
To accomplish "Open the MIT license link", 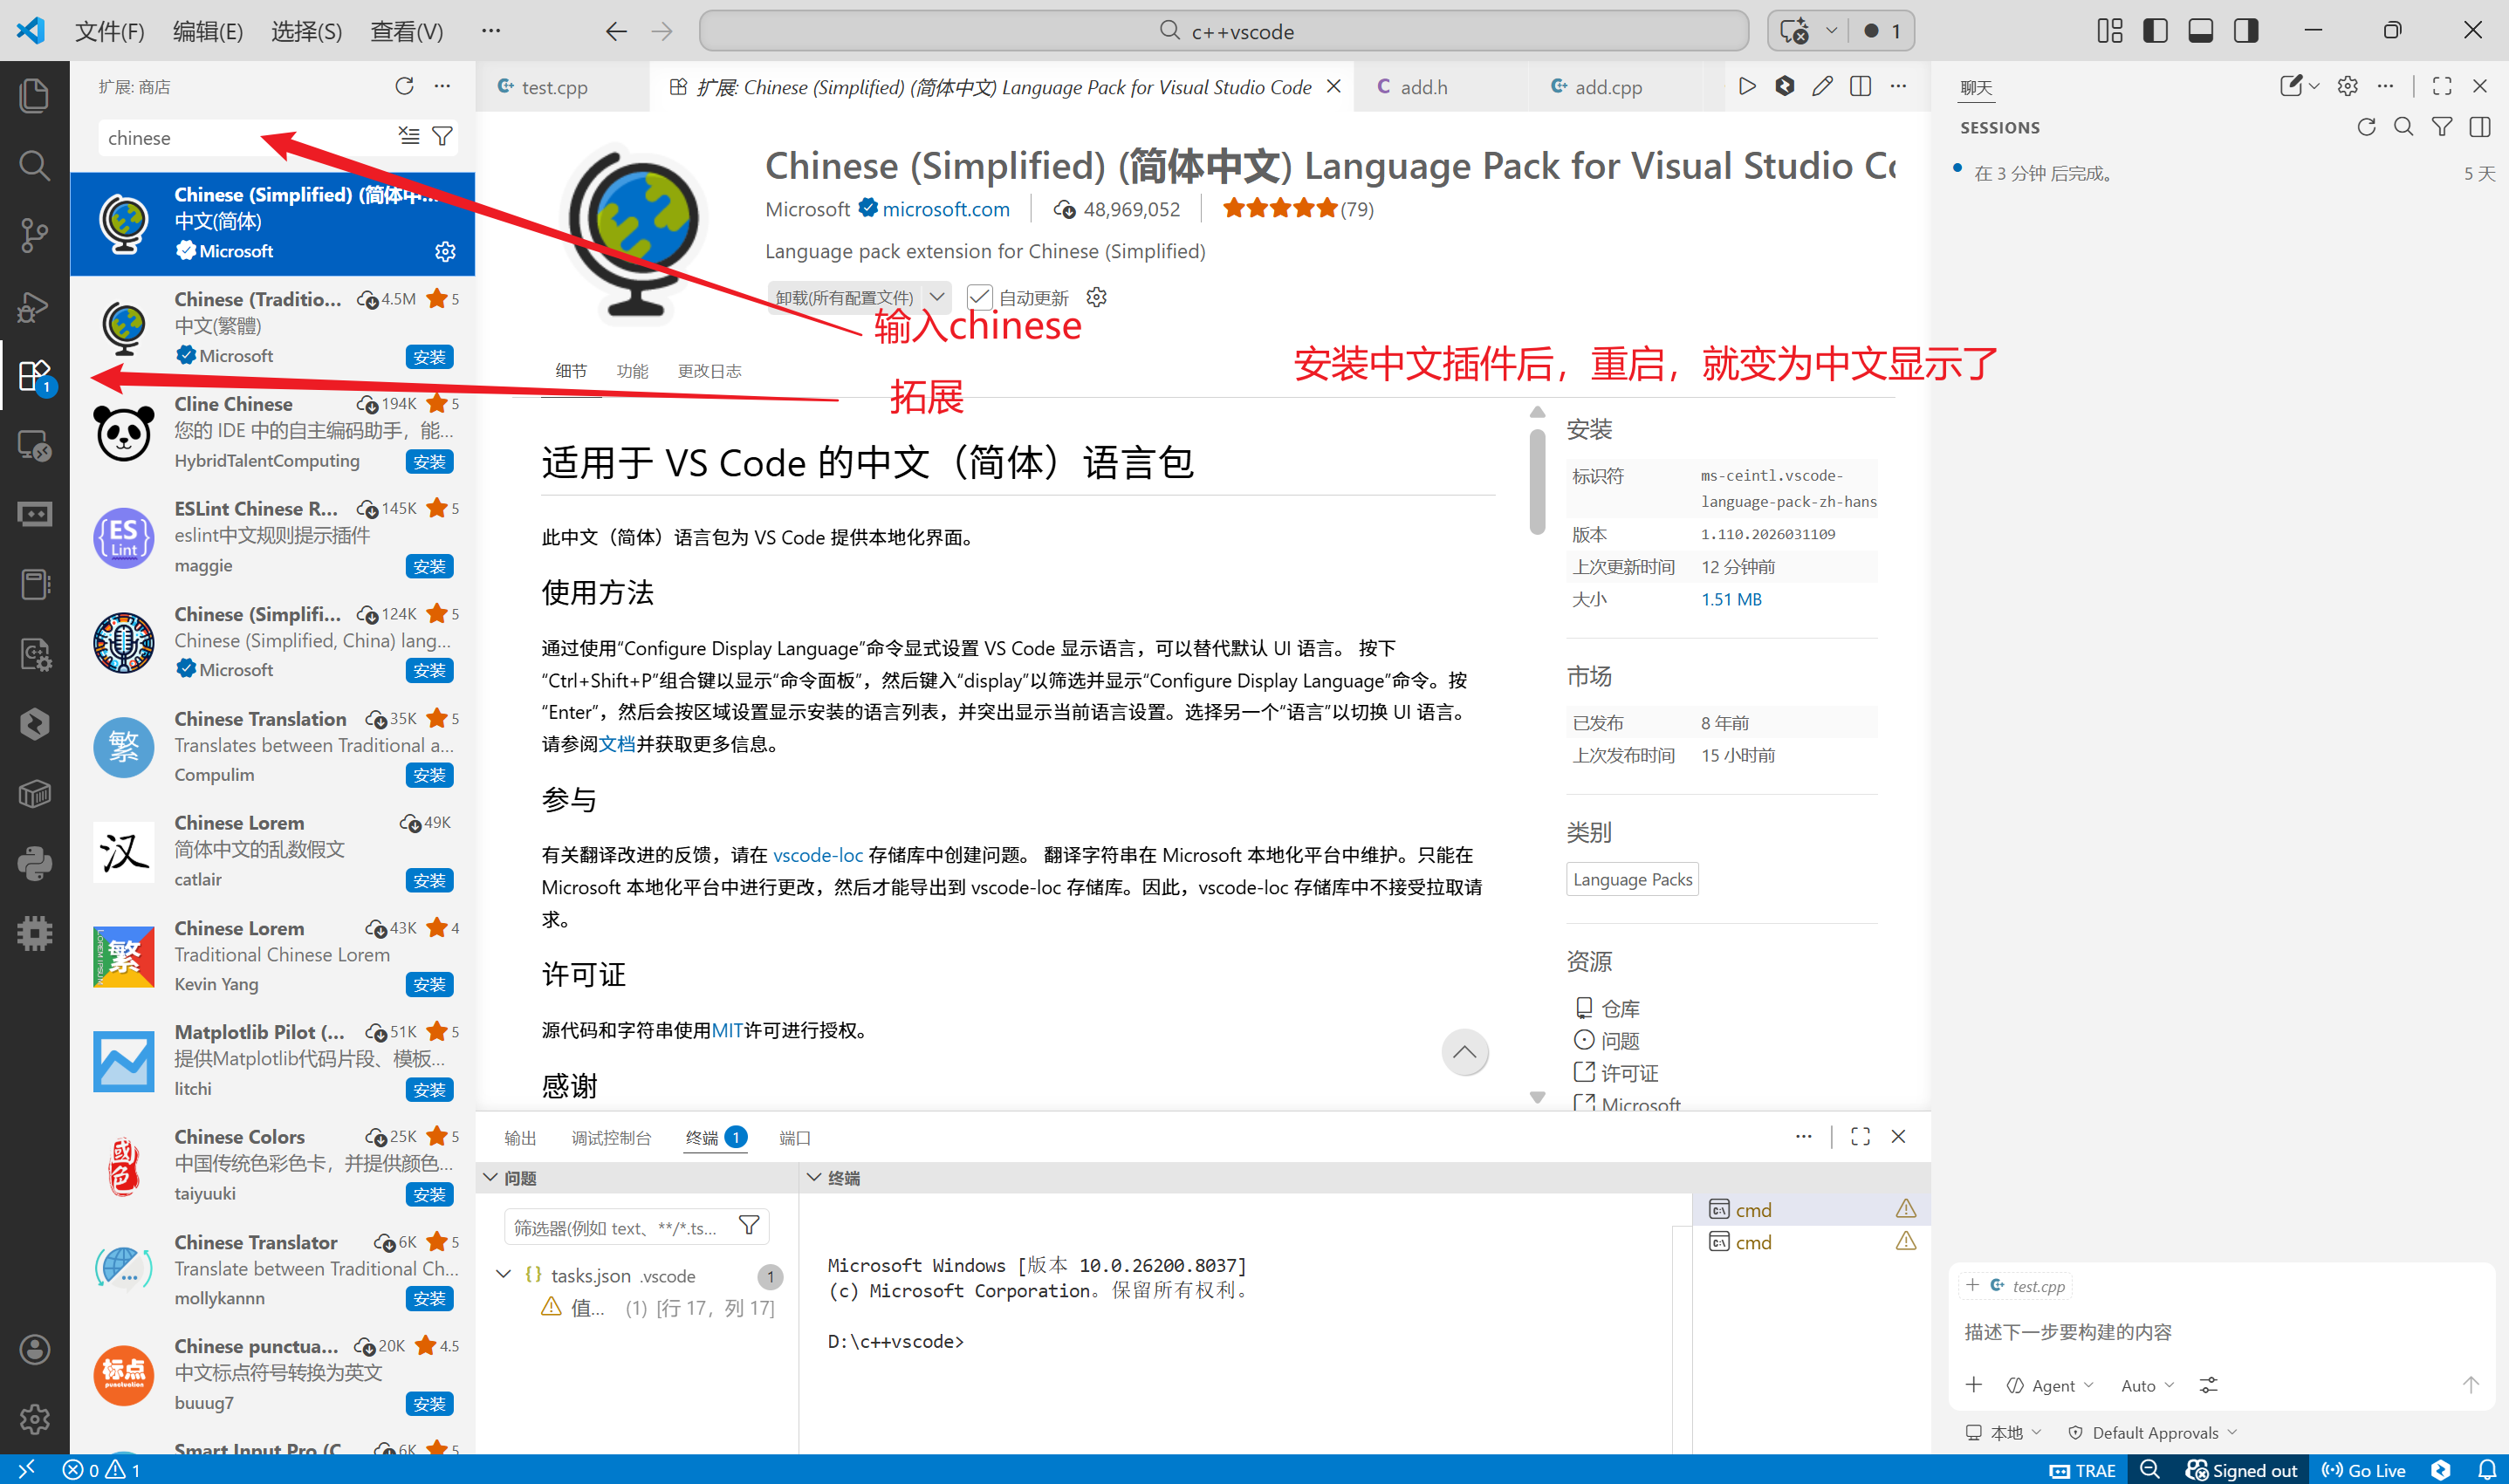I will click(x=726, y=1030).
